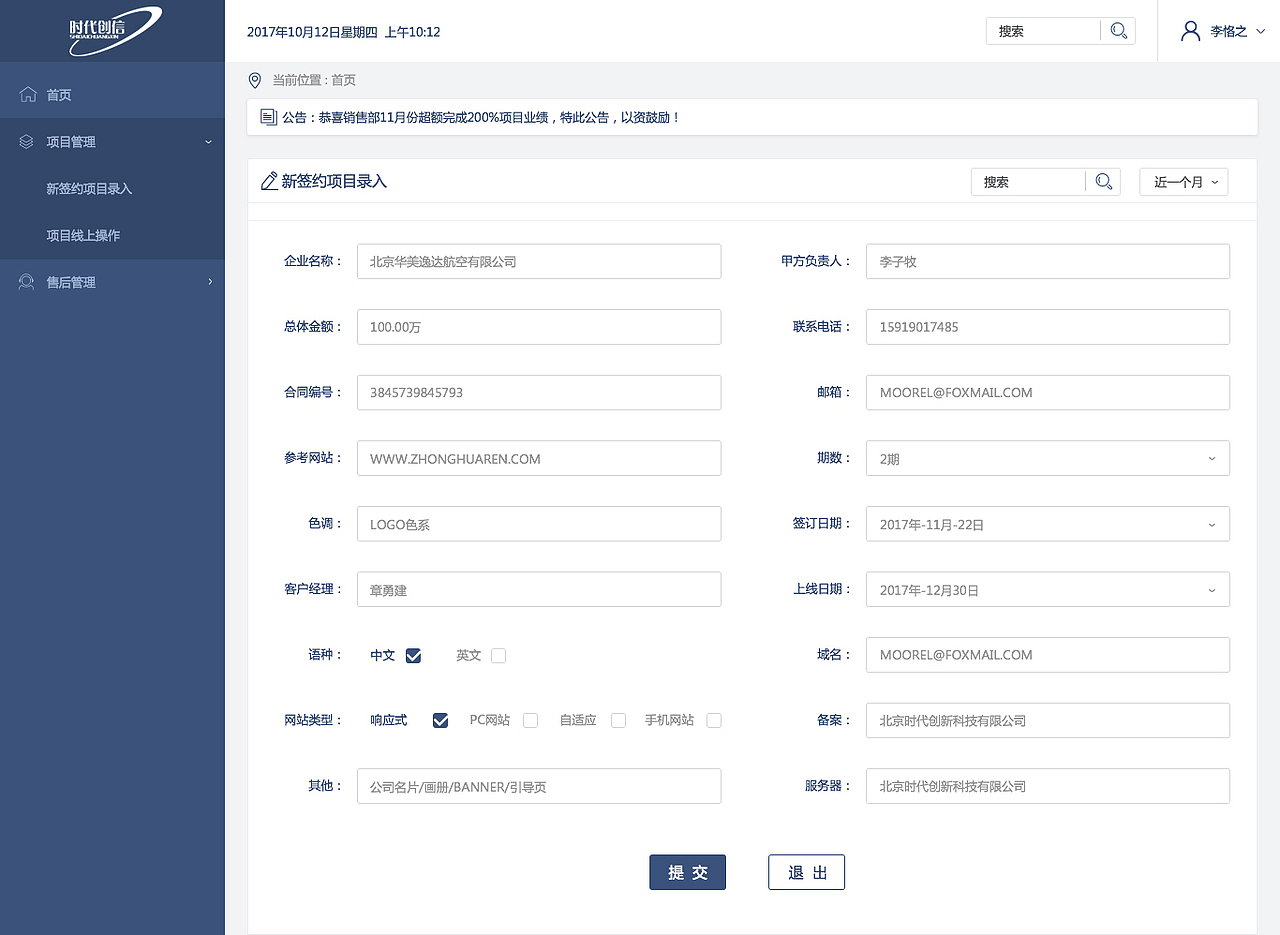This screenshot has width=1280, height=935.
Task: Click the 甲方负责人 input field
Action: click(x=1048, y=261)
